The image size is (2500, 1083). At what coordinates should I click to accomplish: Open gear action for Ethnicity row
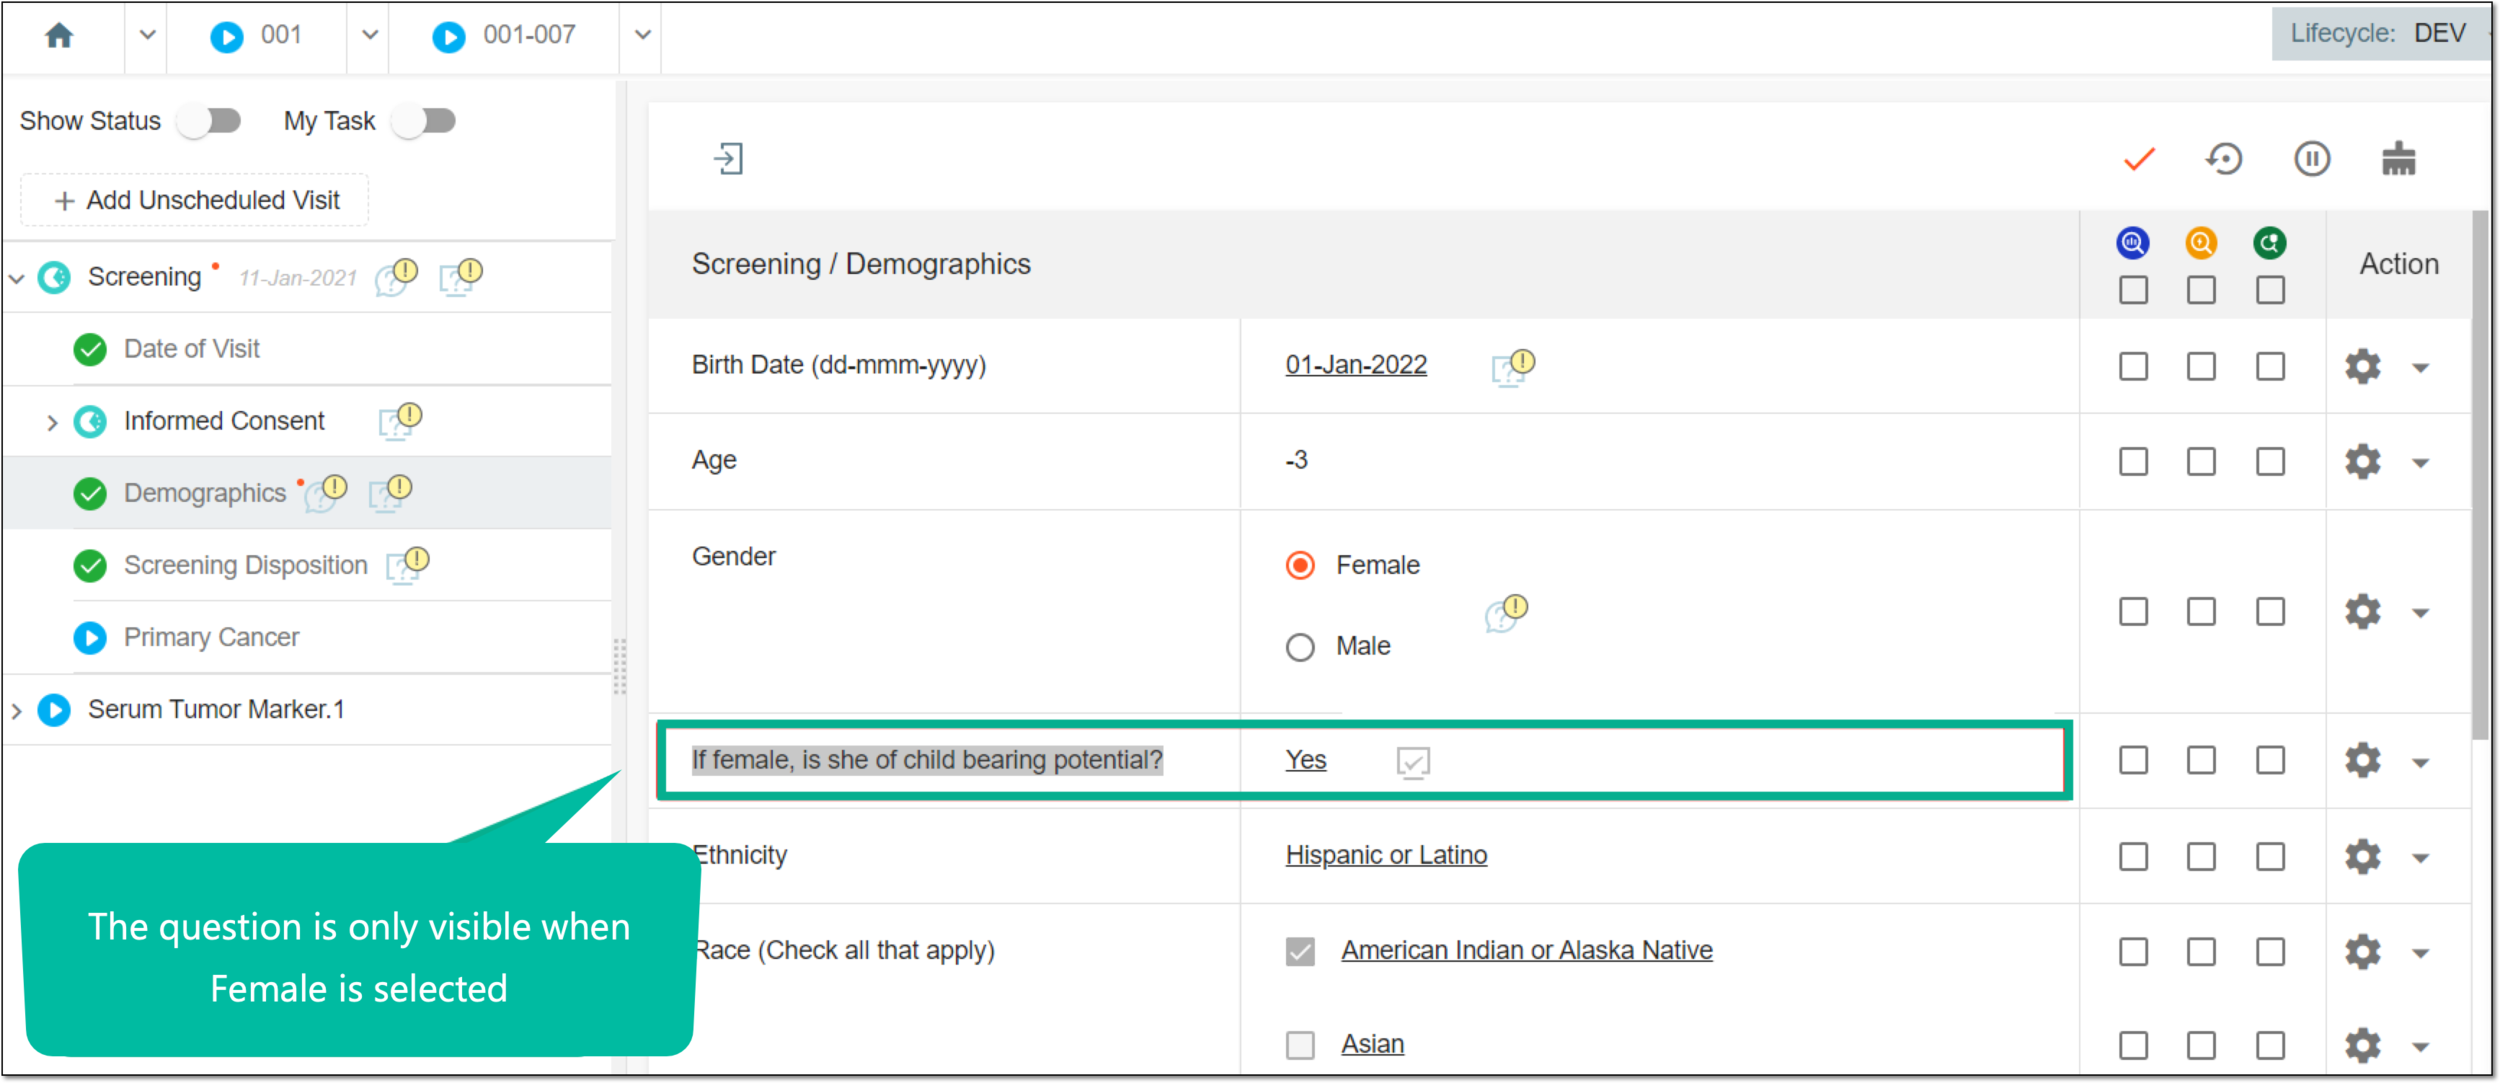(2362, 856)
